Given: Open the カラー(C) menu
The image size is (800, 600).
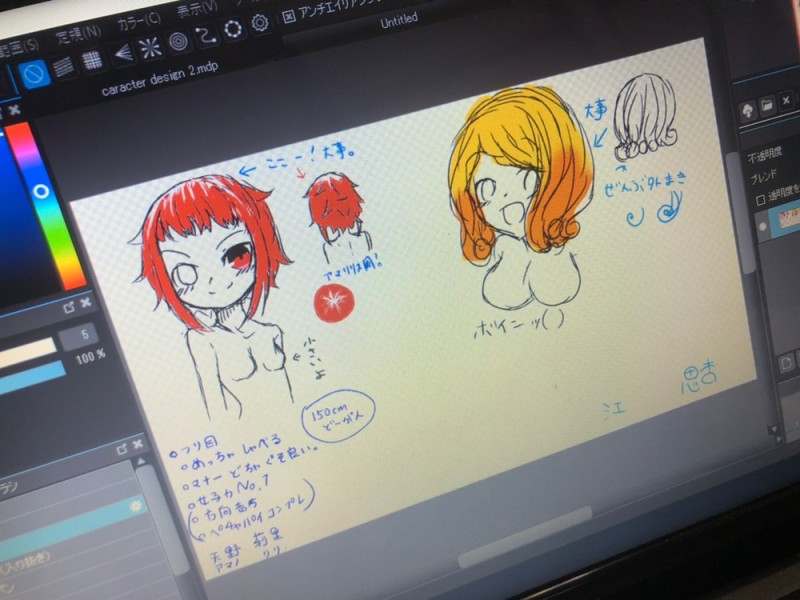Looking at the screenshot, I should click(x=138, y=22).
